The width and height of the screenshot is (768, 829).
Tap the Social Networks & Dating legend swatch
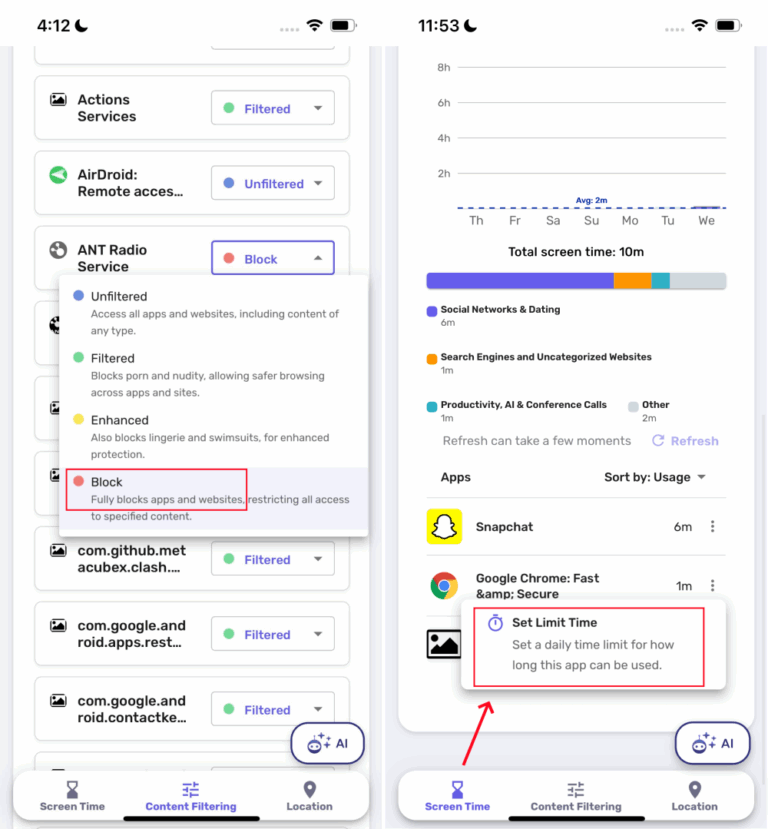point(432,309)
